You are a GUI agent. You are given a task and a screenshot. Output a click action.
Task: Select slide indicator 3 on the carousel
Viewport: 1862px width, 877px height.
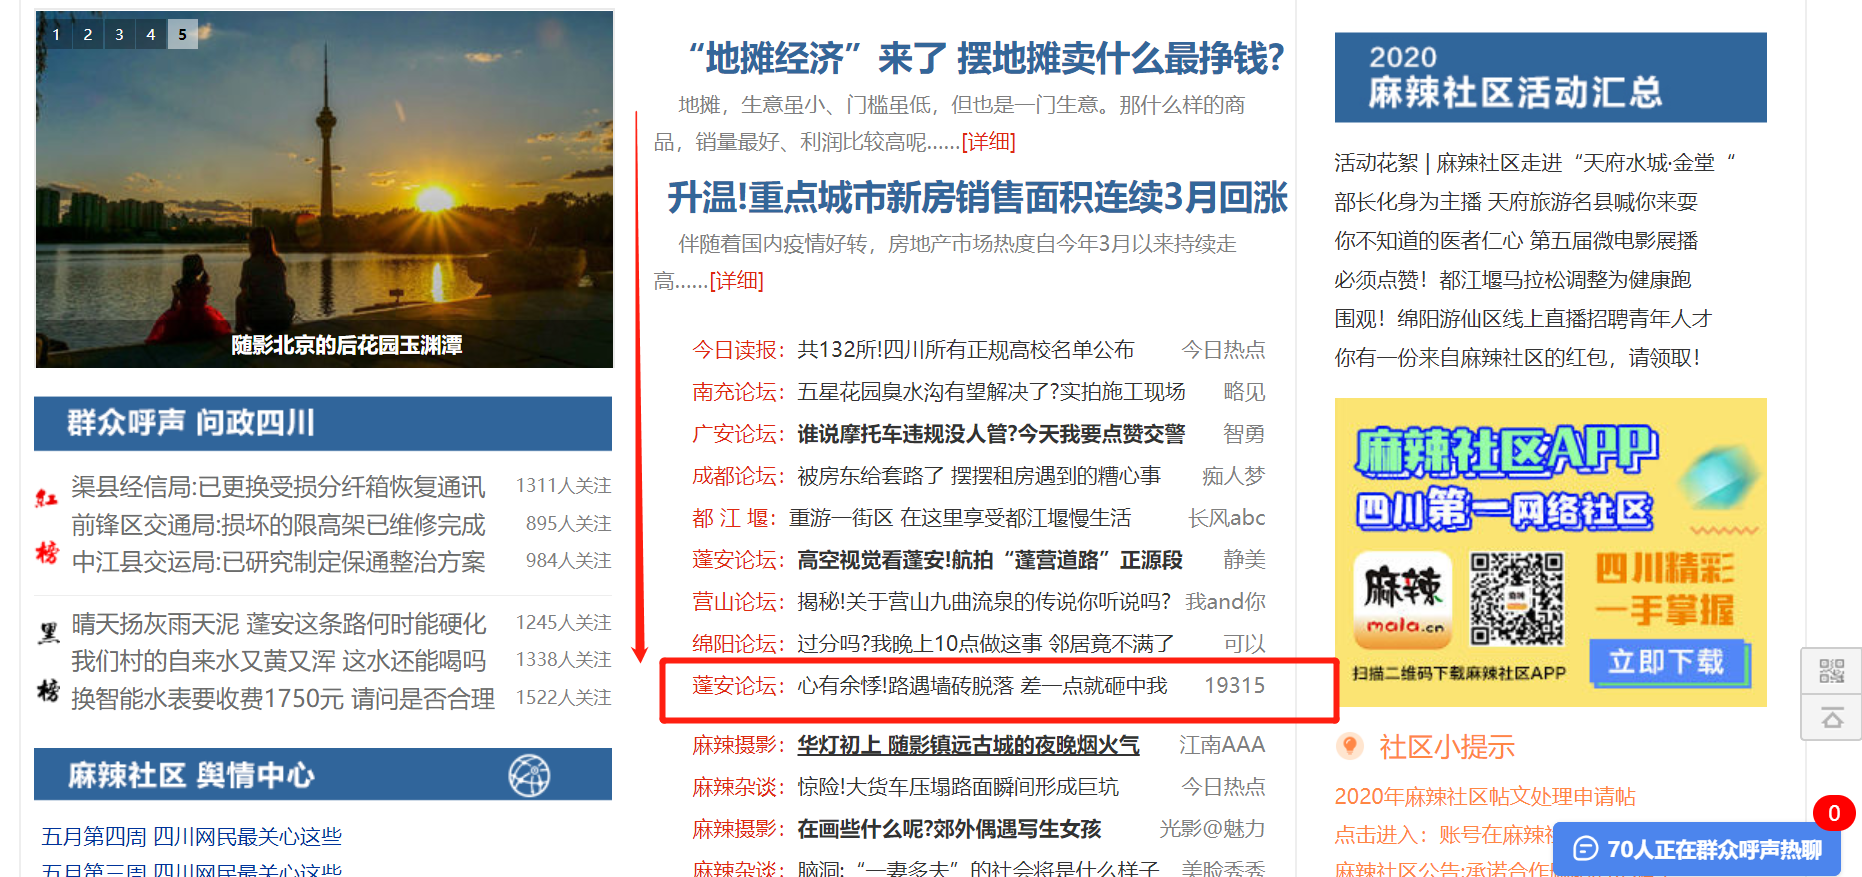[119, 34]
